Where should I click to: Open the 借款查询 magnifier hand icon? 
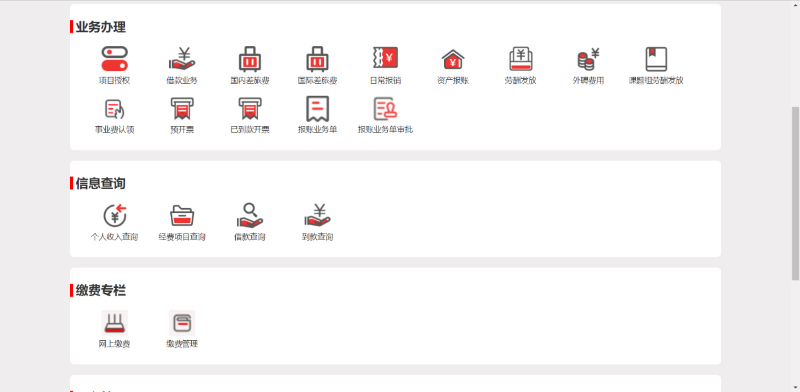250,215
